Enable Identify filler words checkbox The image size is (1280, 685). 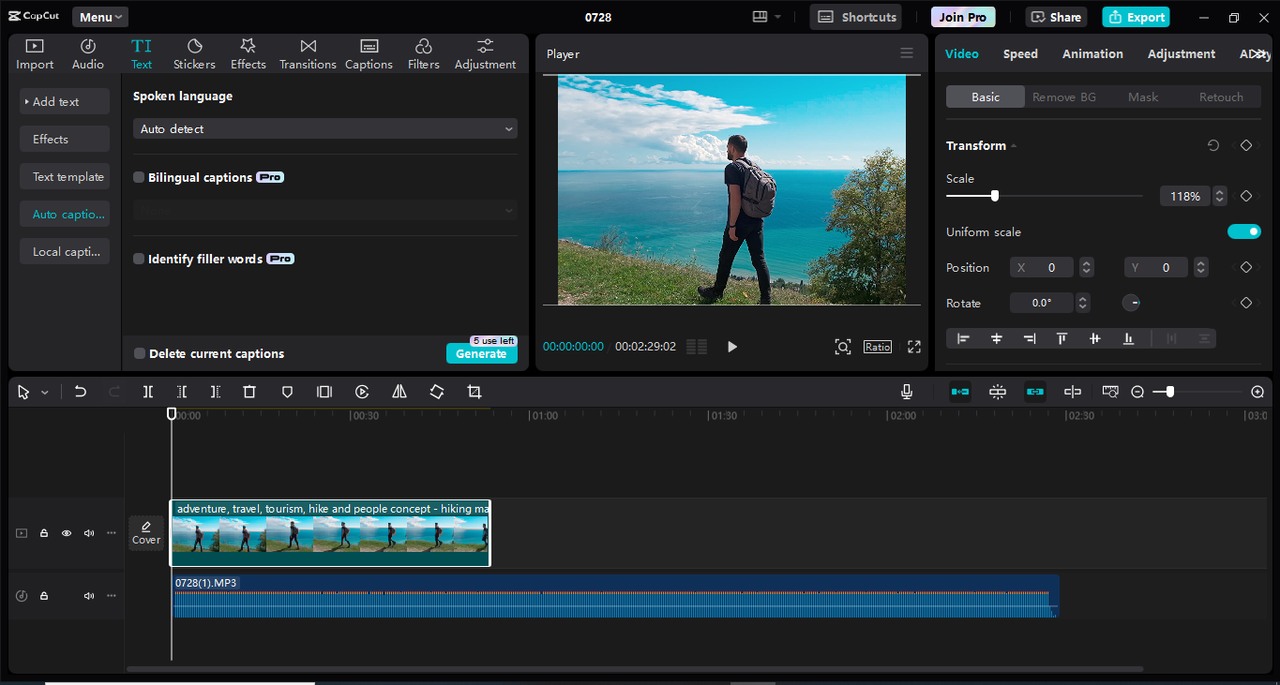(x=139, y=259)
